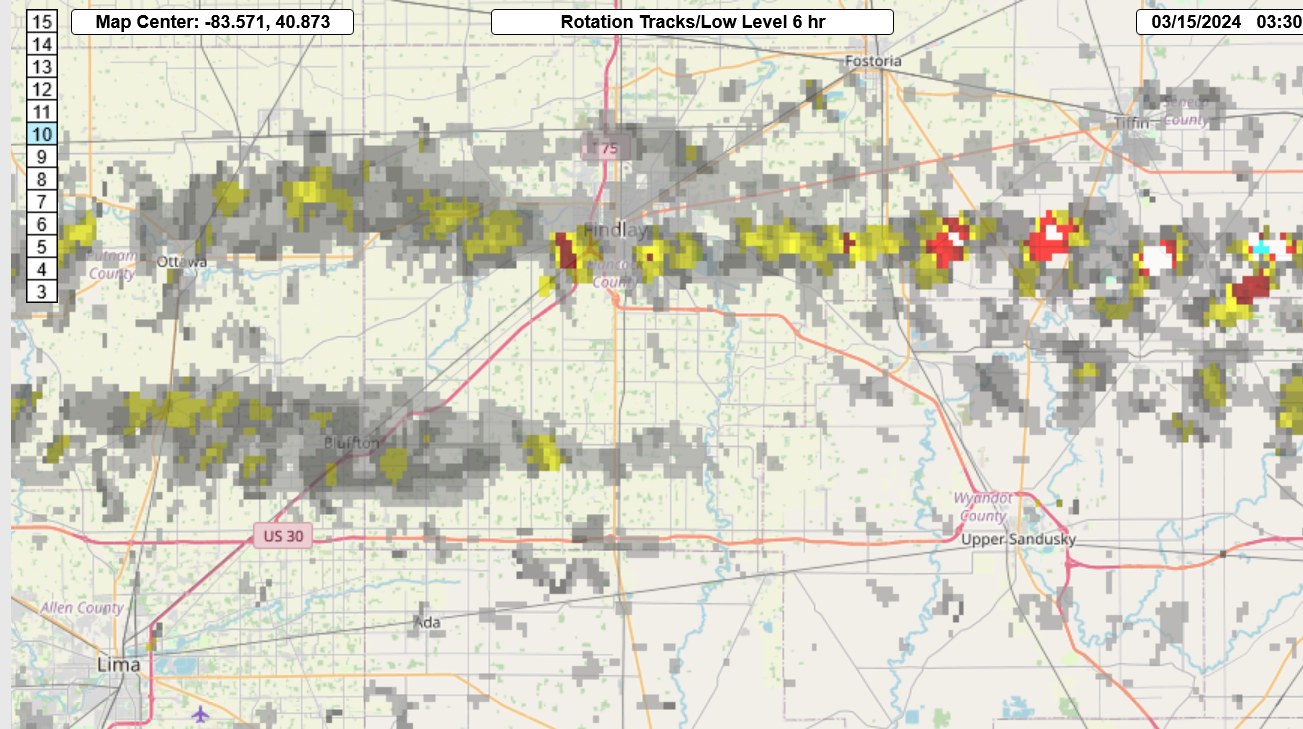Open the Rotation Tracks/Low Level 6 hr selector
The width and height of the screenshot is (1303, 729).
692,22
